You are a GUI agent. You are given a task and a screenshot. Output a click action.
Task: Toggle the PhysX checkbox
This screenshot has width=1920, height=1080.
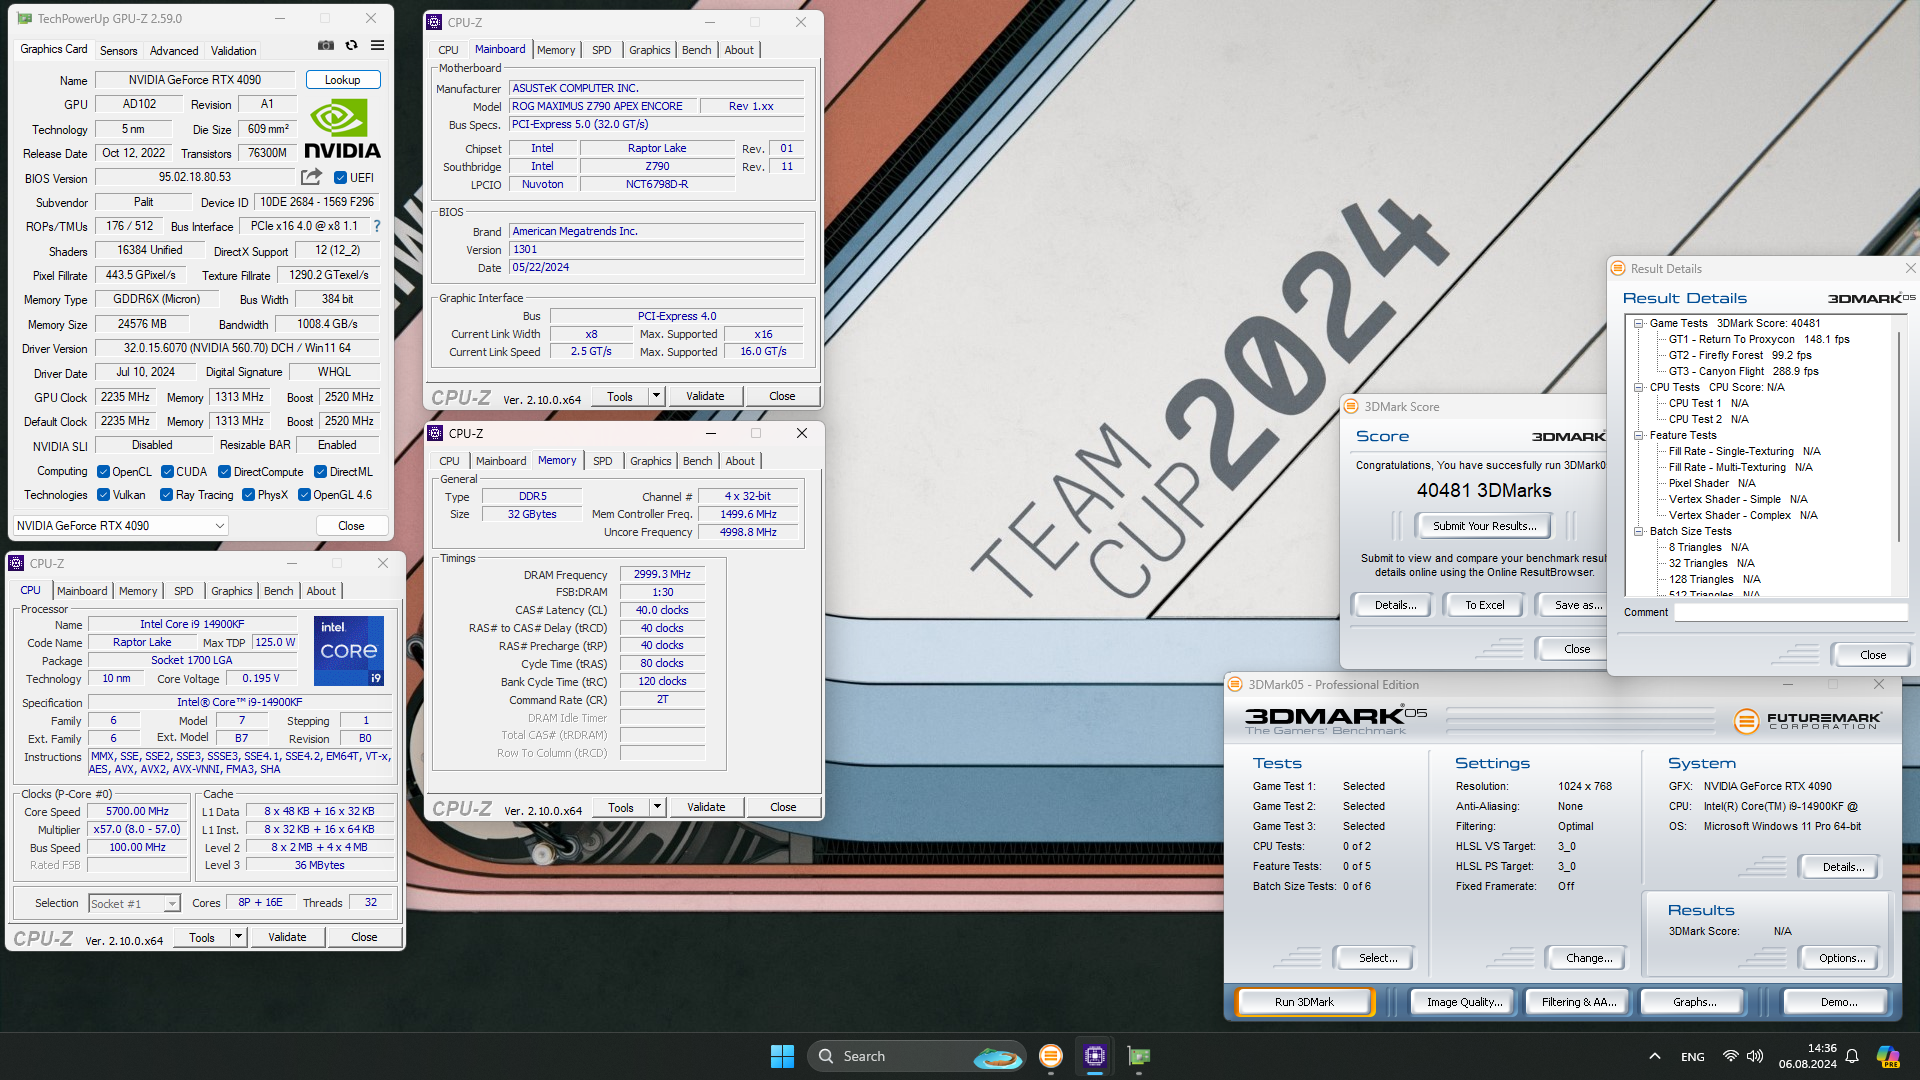pyautogui.click(x=248, y=495)
